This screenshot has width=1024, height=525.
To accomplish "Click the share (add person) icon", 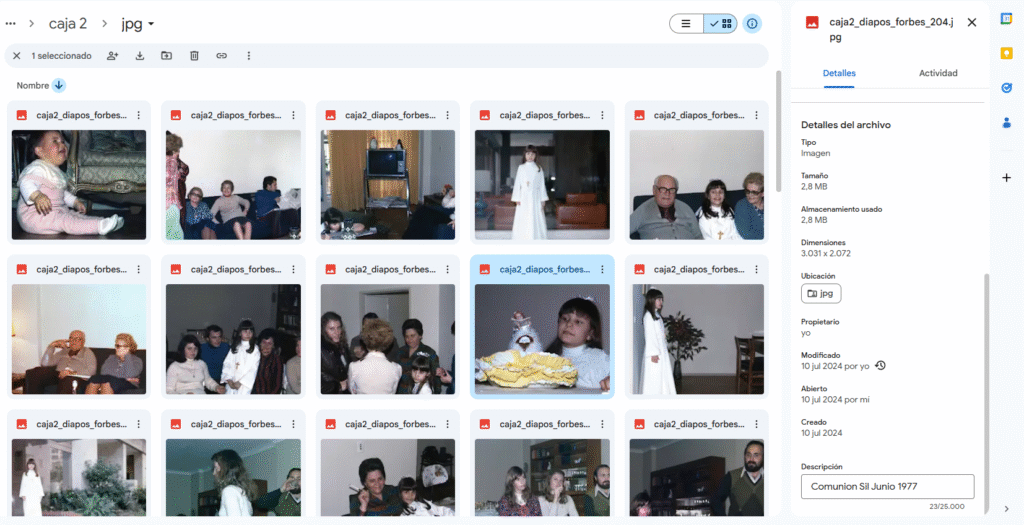I will pos(112,56).
